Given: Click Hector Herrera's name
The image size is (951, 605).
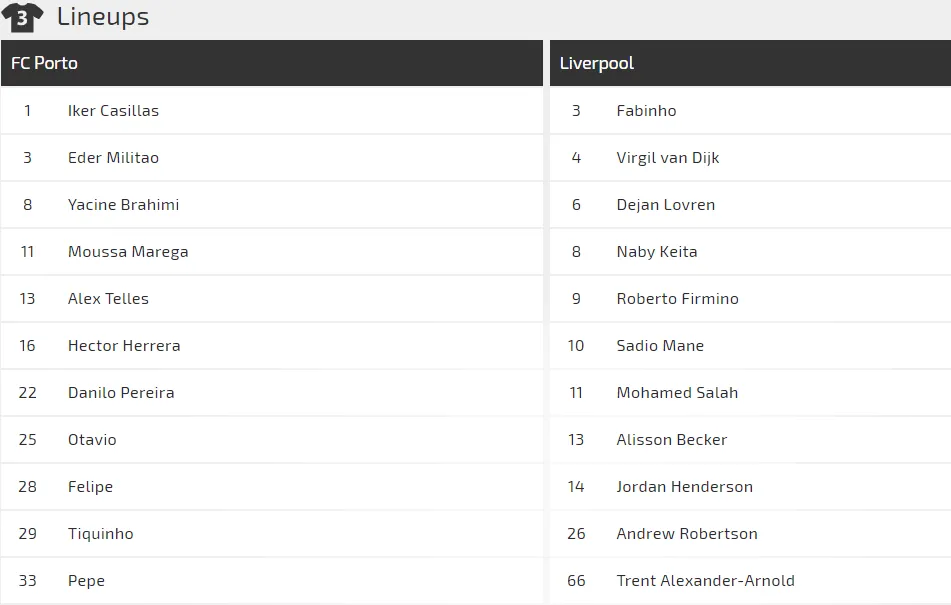Looking at the screenshot, I should (x=124, y=346).
